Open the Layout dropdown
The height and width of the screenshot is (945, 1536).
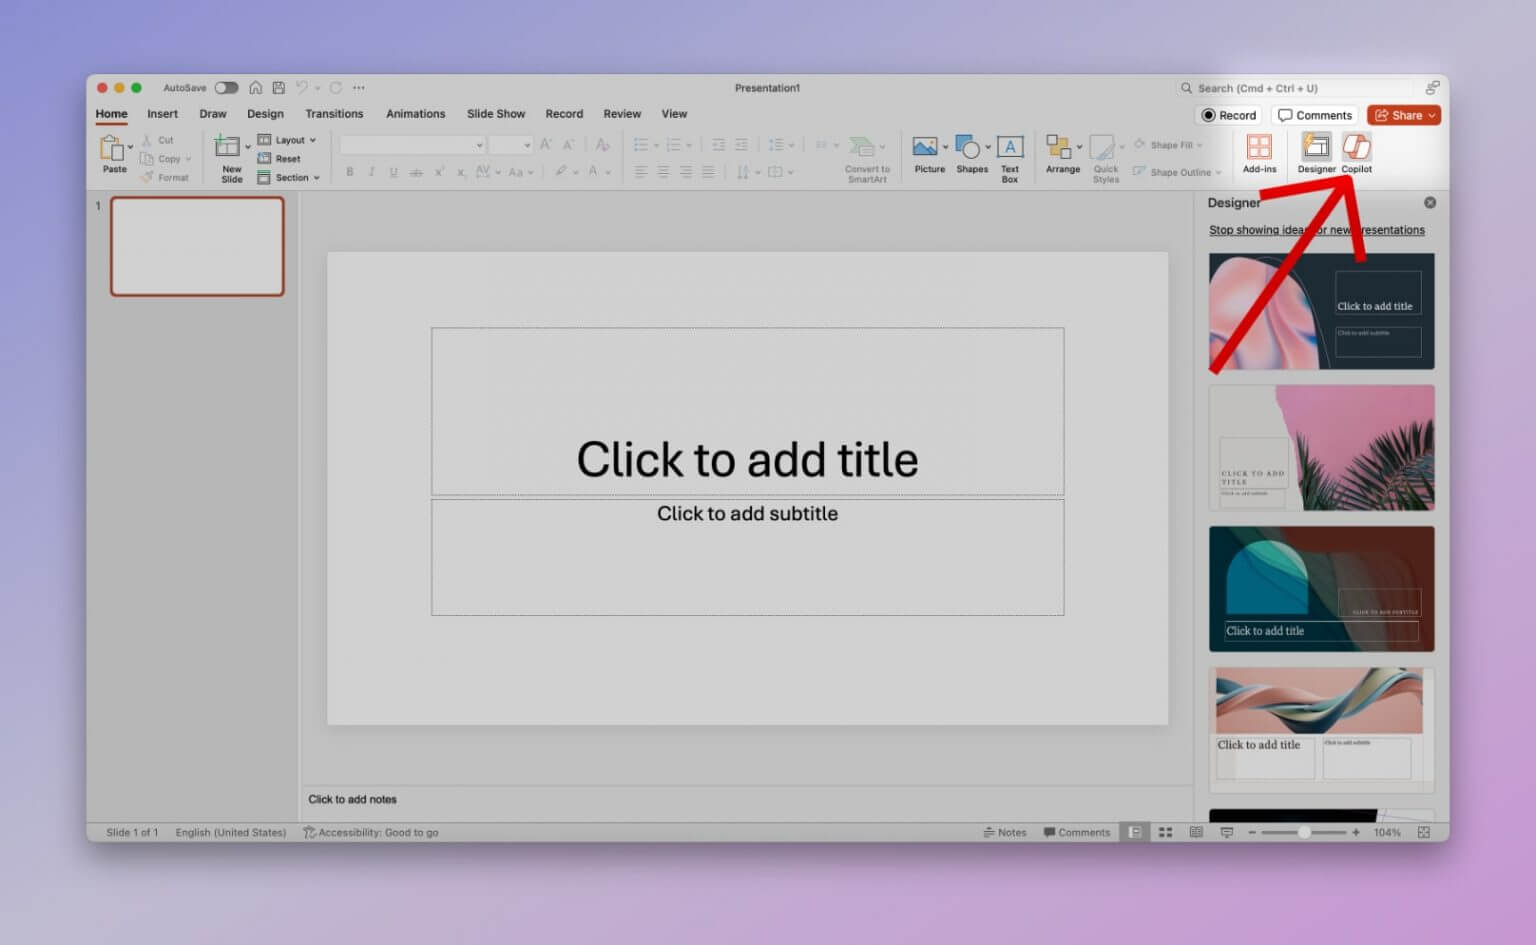(x=288, y=140)
